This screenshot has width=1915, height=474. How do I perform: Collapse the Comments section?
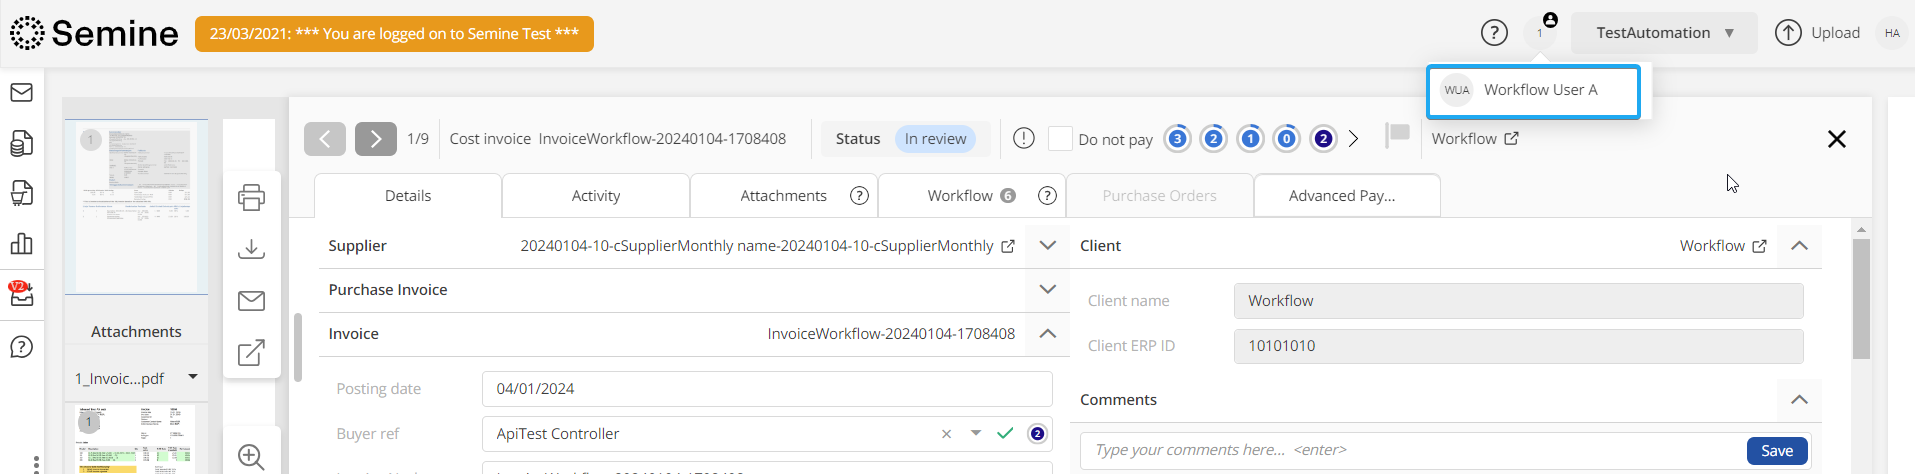tap(1798, 399)
